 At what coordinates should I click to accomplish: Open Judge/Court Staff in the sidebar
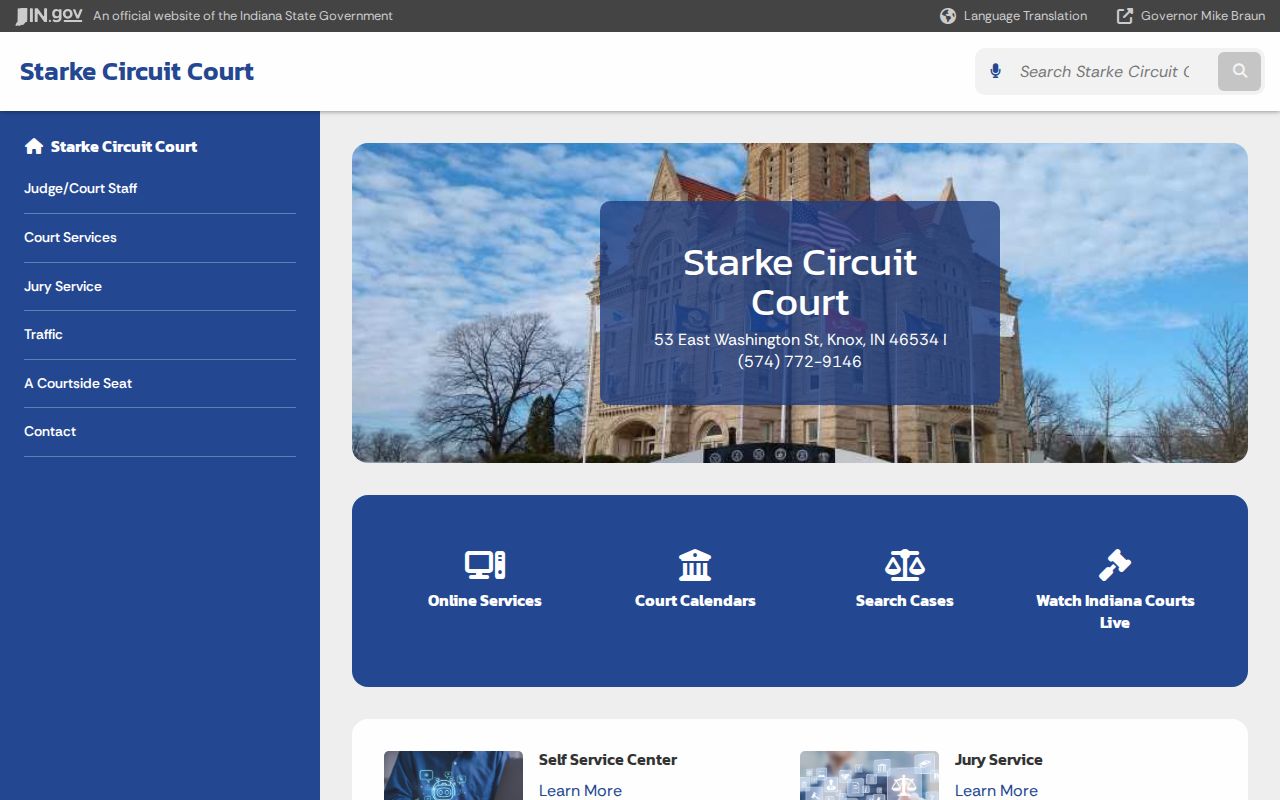click(81, 188)
